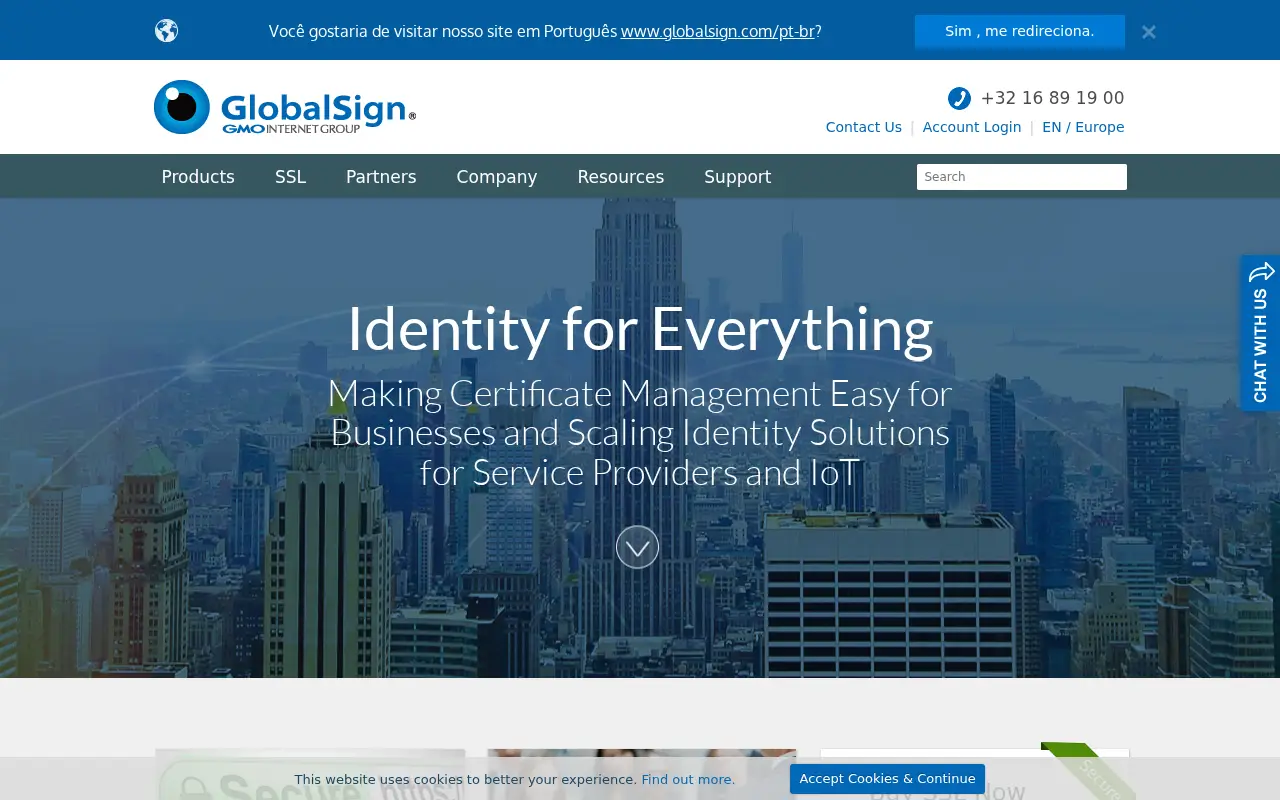
Task: Open the Chat With Us side tab
Action: 1260,333
